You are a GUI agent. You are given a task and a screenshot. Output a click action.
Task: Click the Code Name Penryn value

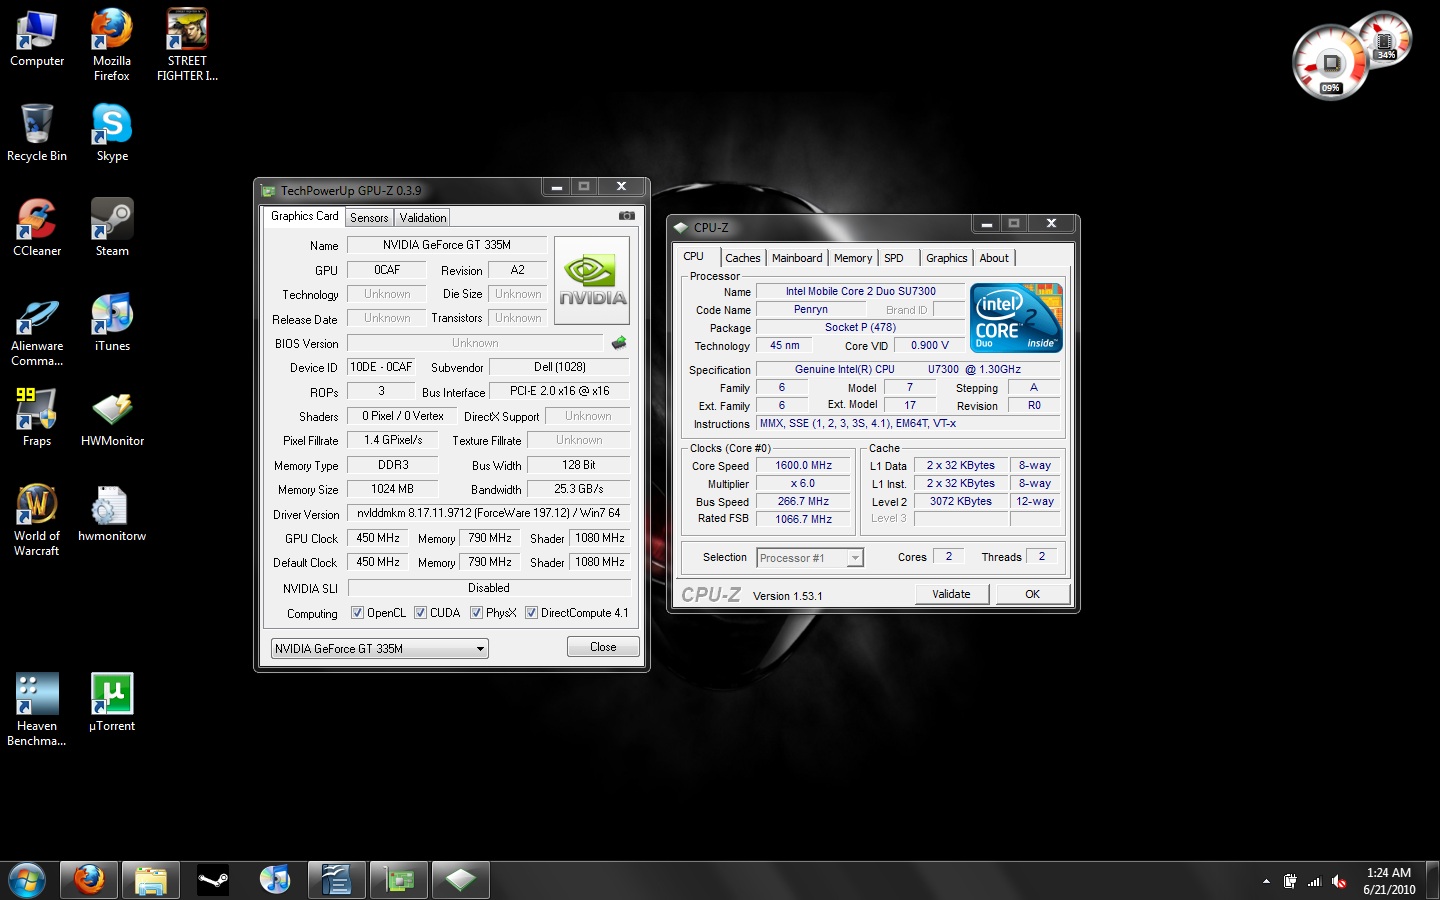811,309
